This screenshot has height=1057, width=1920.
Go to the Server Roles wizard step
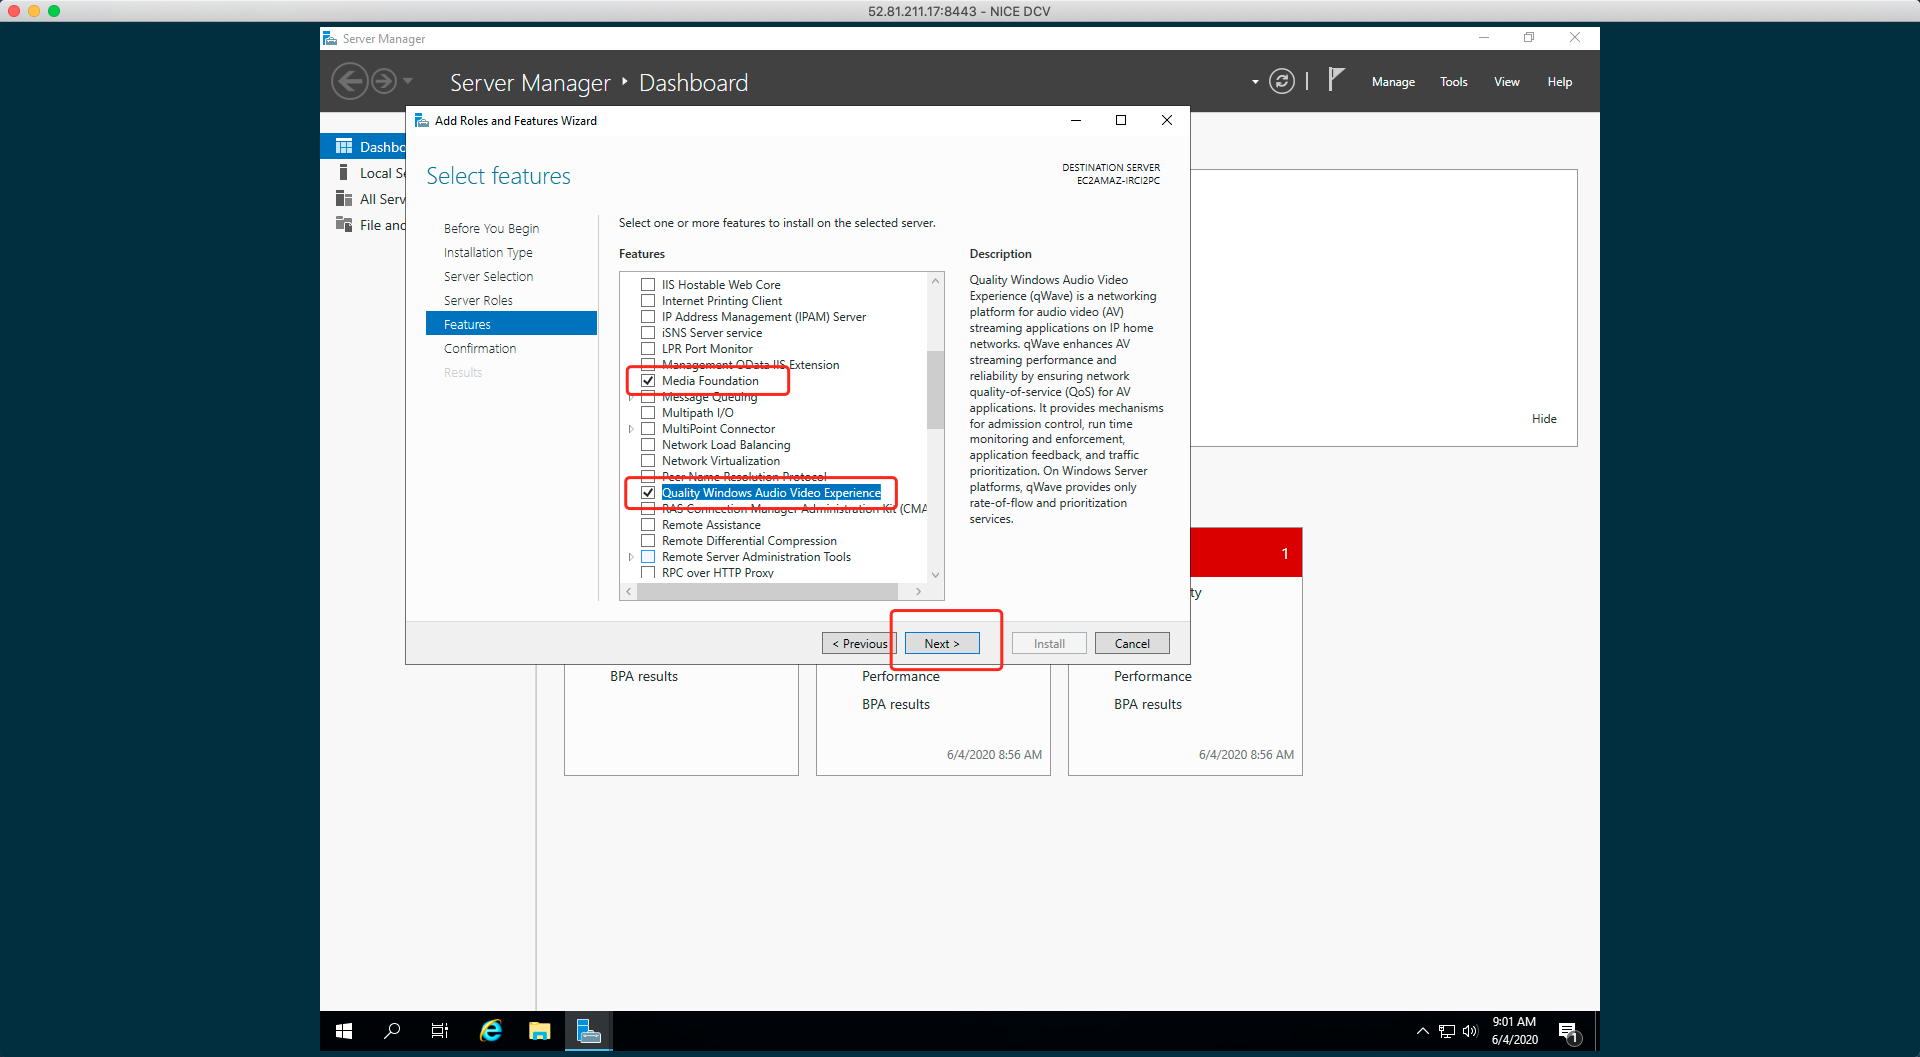coord(478,301)
